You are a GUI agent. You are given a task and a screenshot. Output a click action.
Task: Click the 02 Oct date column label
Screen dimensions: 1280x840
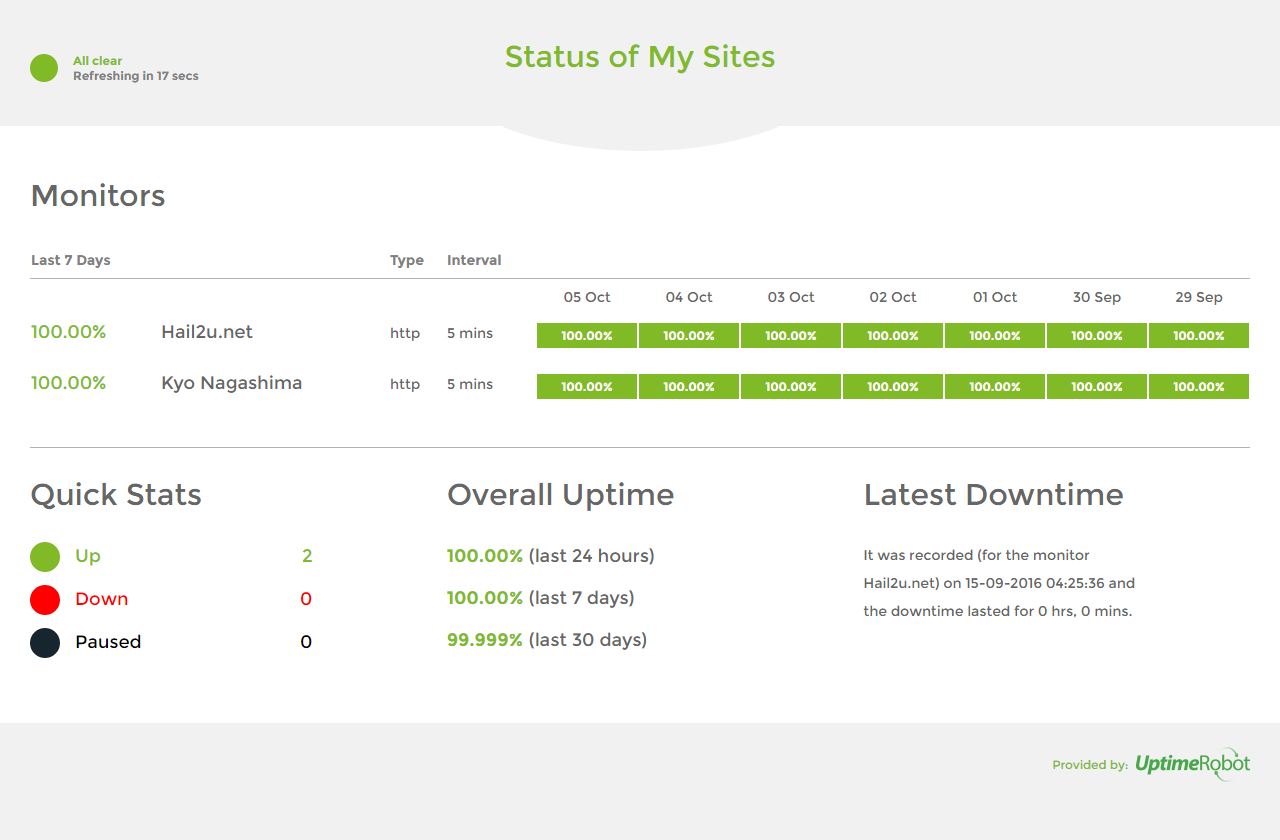tap(892, 297)
